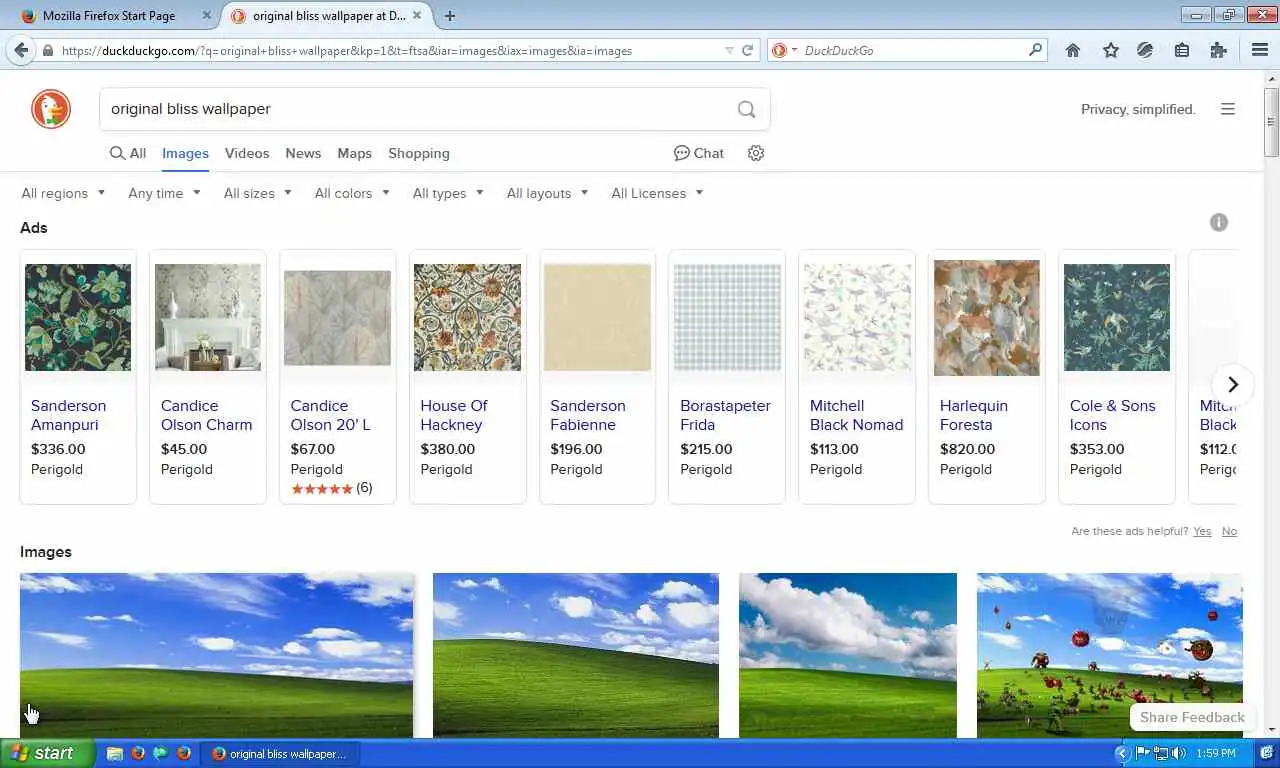Click the Share Feedback button
This screenshot has height=768, width=1280.
coord(1191,717)
